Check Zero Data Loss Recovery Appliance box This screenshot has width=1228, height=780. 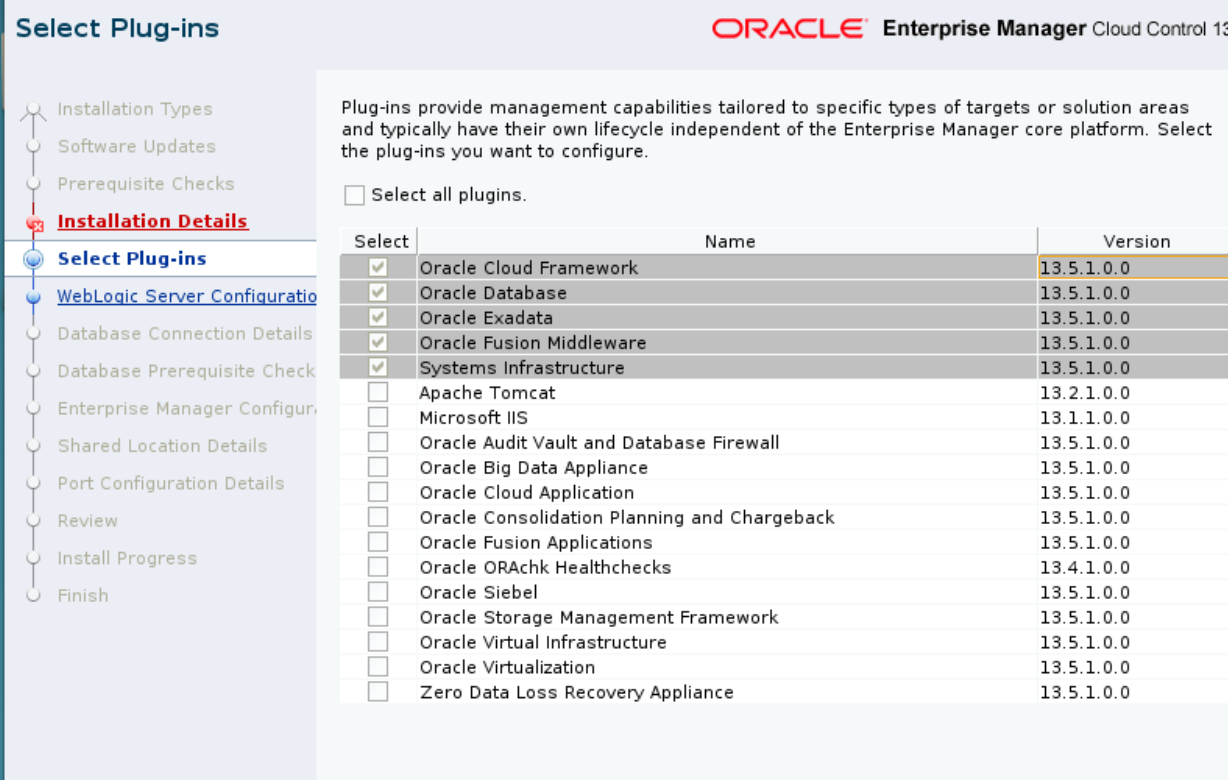pos(378,692)
